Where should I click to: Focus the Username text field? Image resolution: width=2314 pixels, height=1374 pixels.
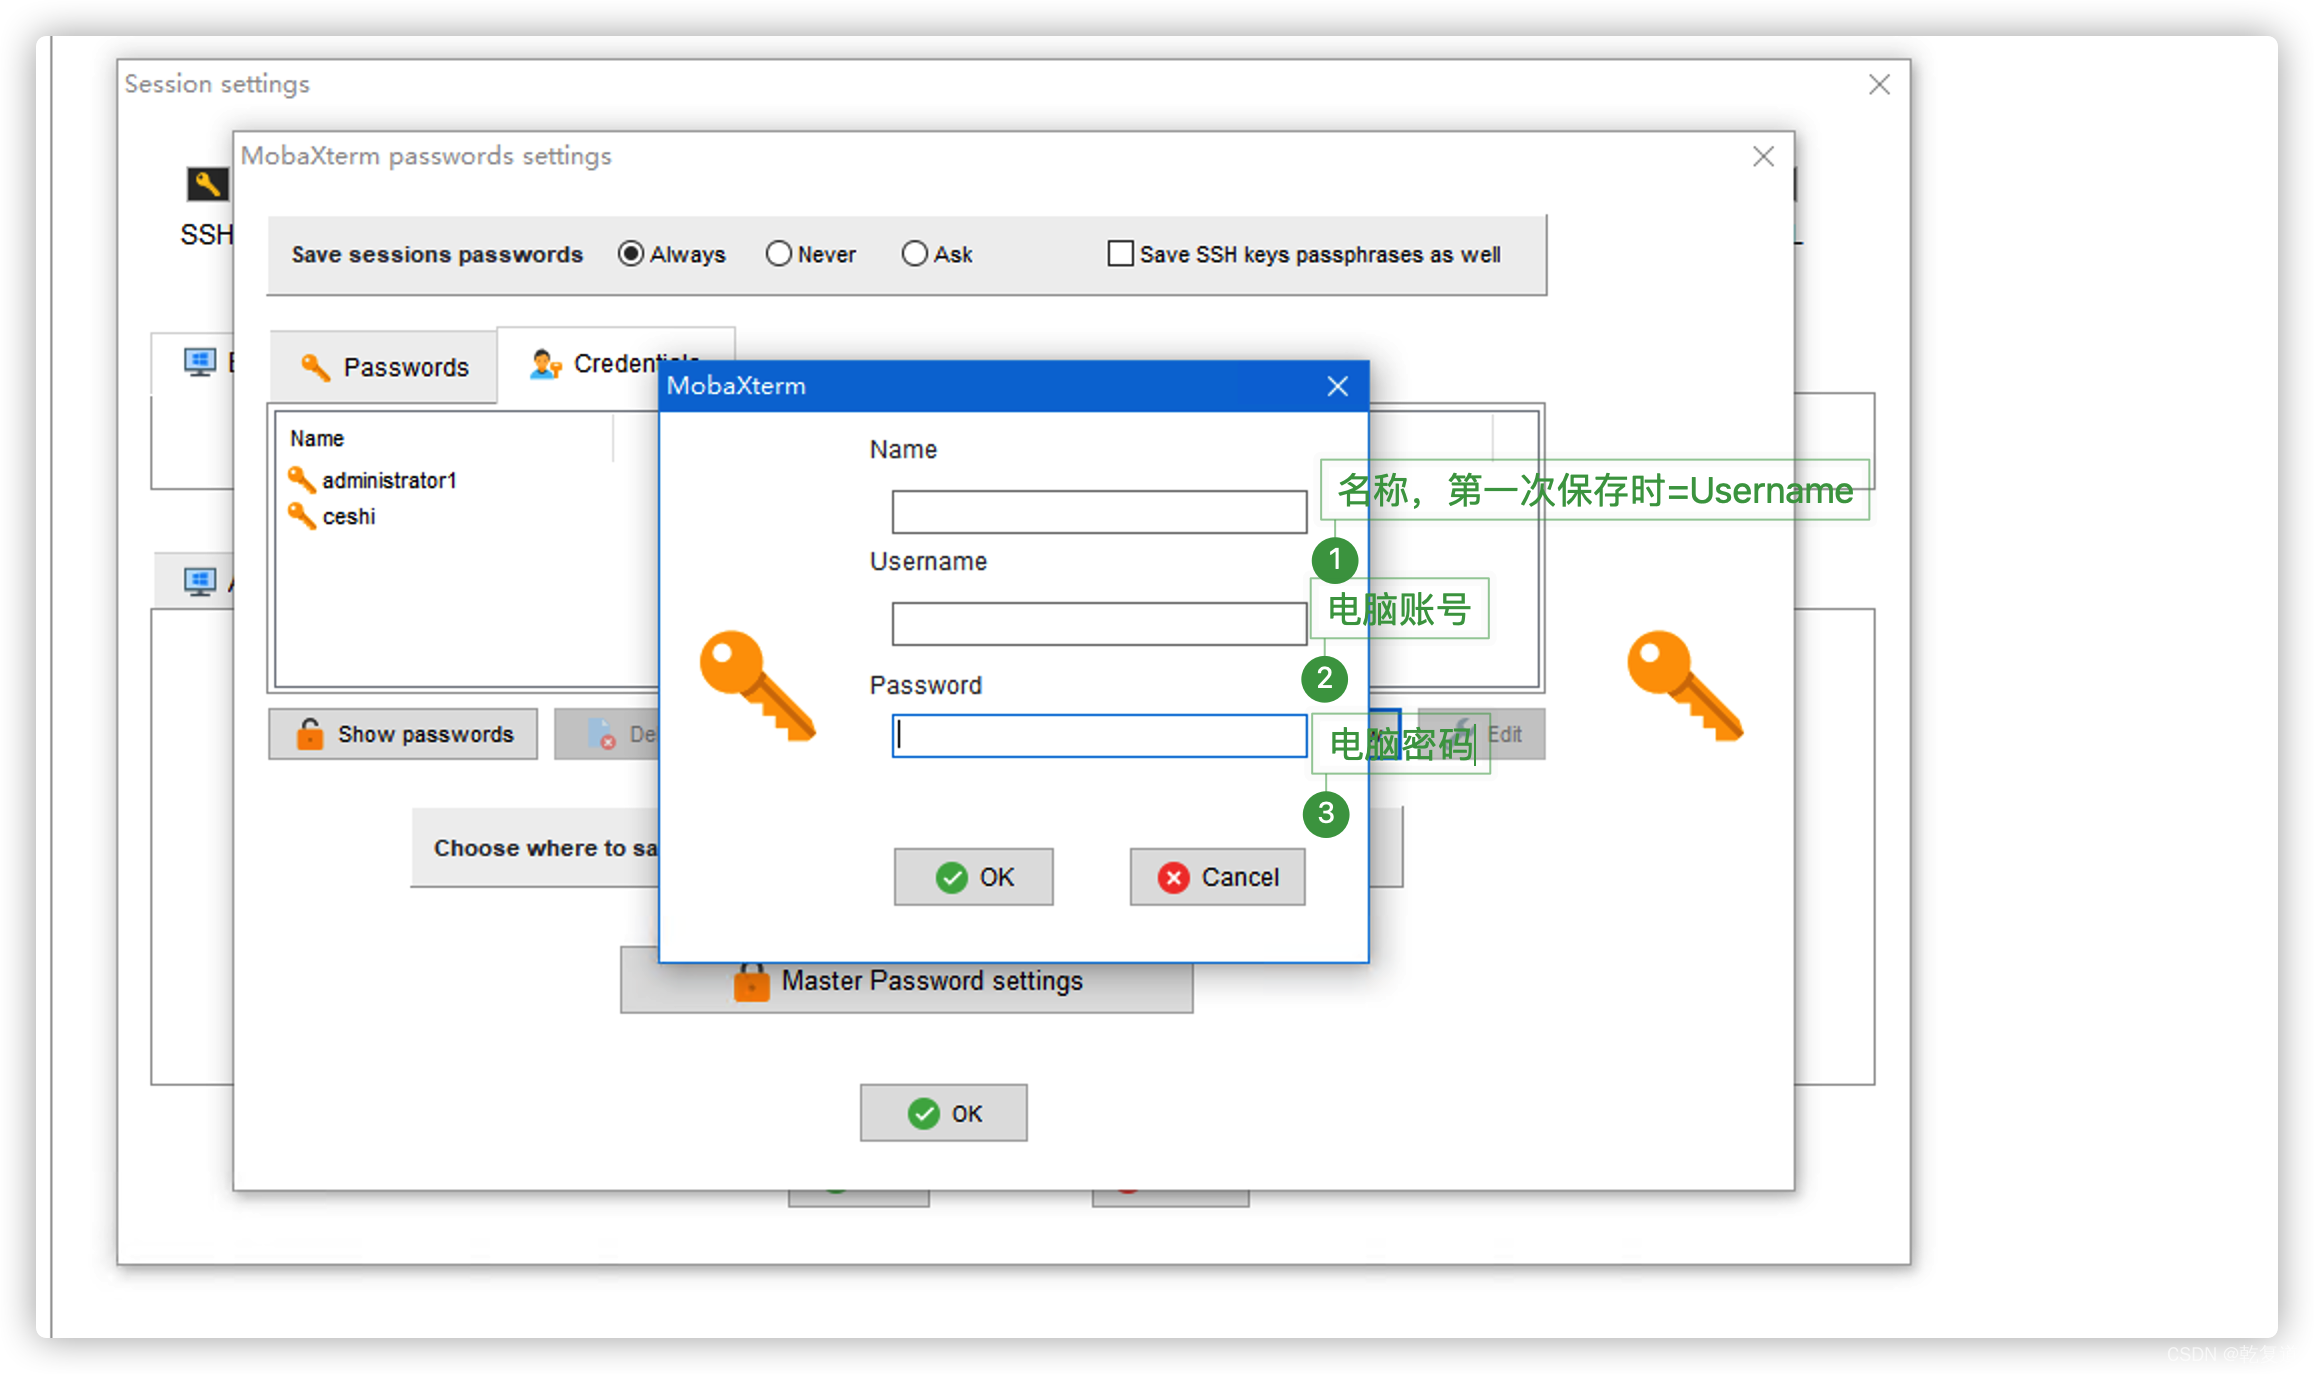point(1098,624)
